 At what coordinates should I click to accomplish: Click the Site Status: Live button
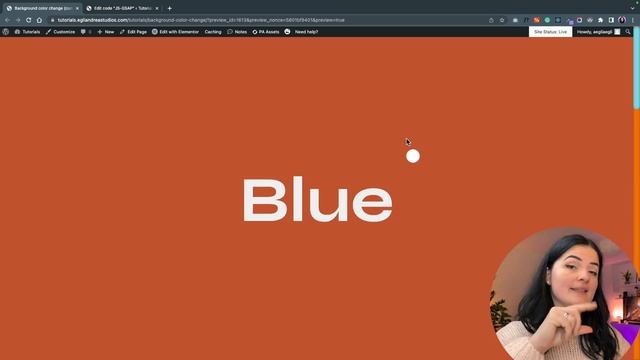(x=550, y=32)
